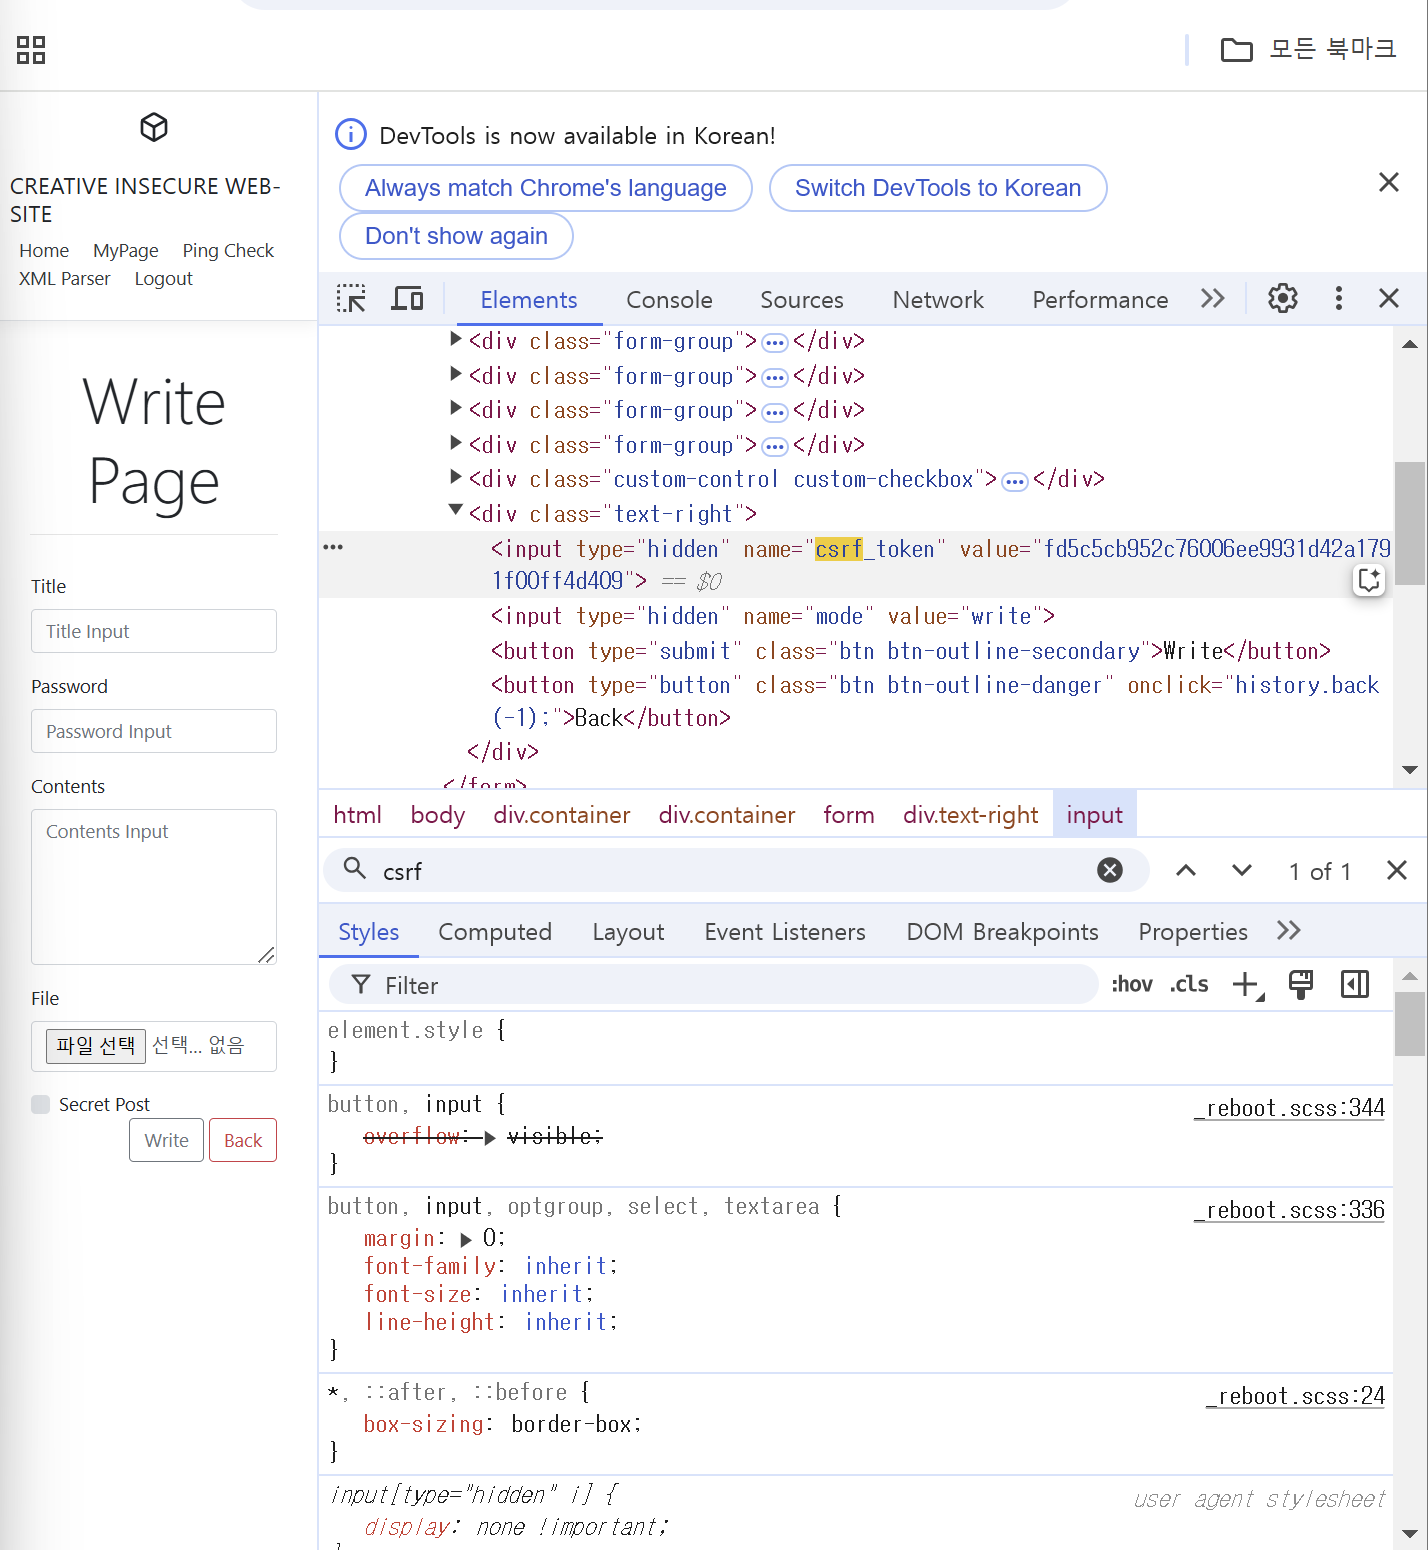The width and height of the screenshot is (1428, 1550).
Task: Click the 파일 선택 file chooser button
Action: point(96,1046)
